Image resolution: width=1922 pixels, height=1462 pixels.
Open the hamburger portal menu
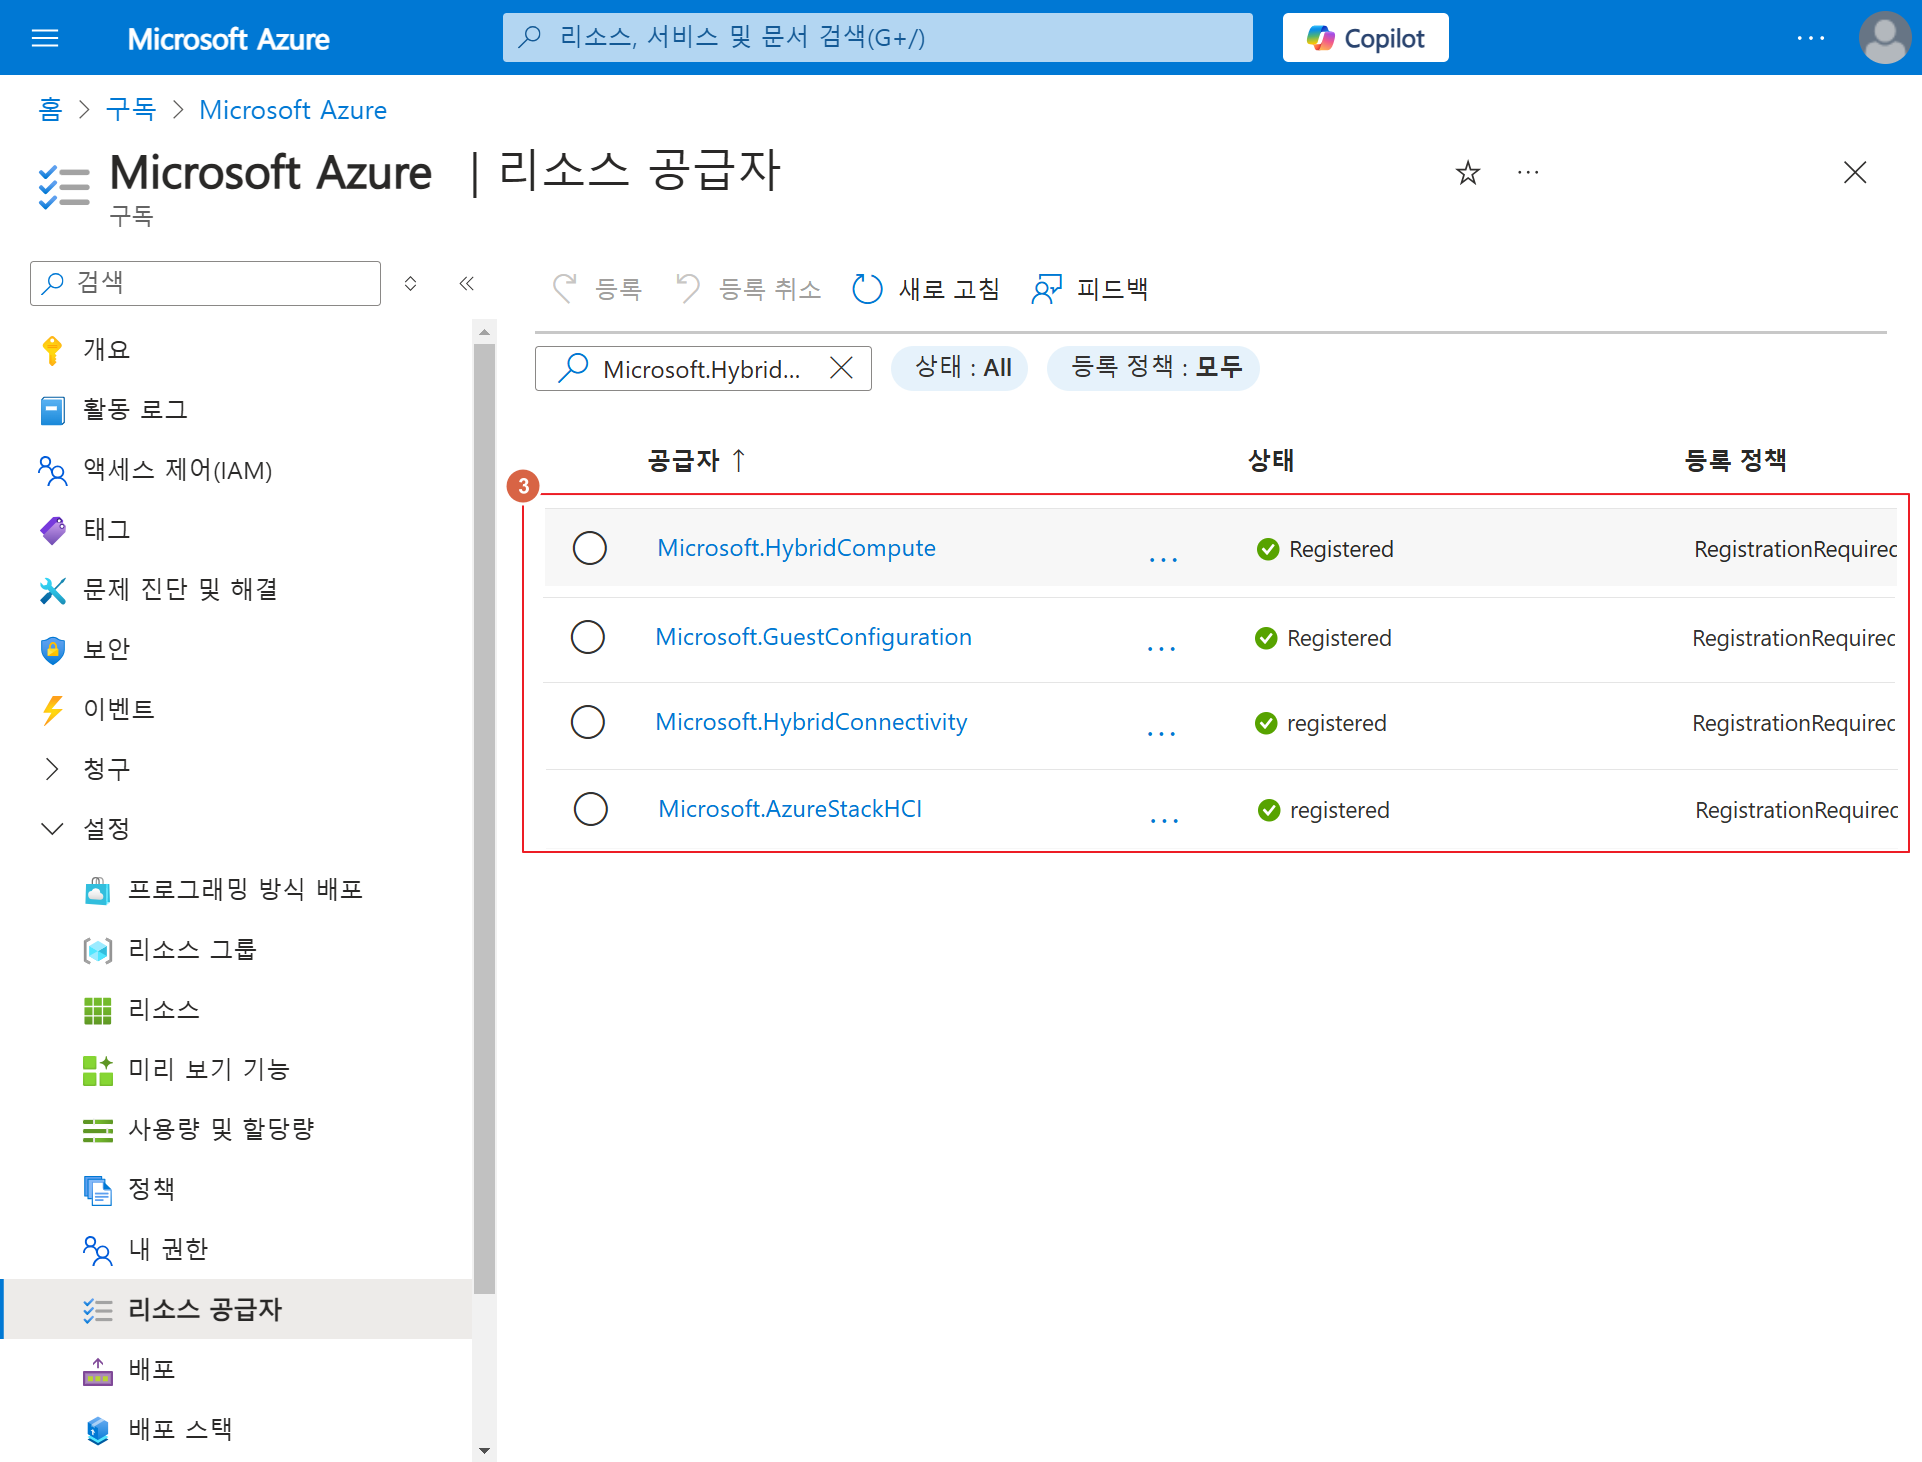coord(45,38)
